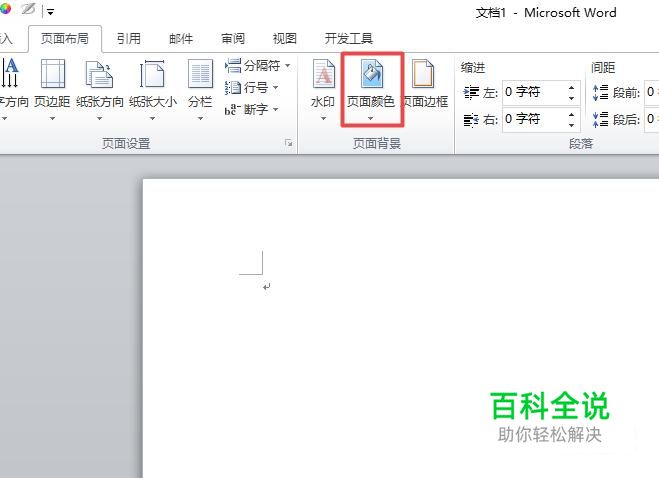Click the right indent (右) icon
This screenshot has height=478, width=659.
[x=471, y=120]
